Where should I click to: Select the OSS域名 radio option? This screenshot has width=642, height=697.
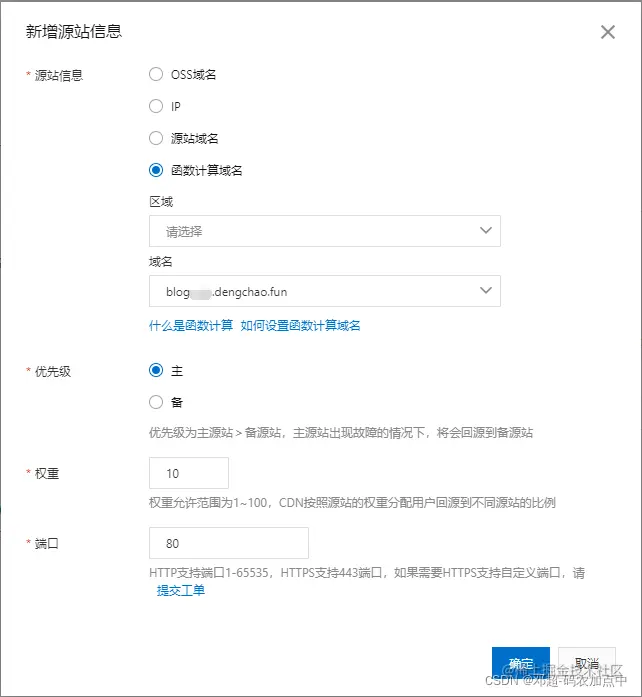point(156,74)
